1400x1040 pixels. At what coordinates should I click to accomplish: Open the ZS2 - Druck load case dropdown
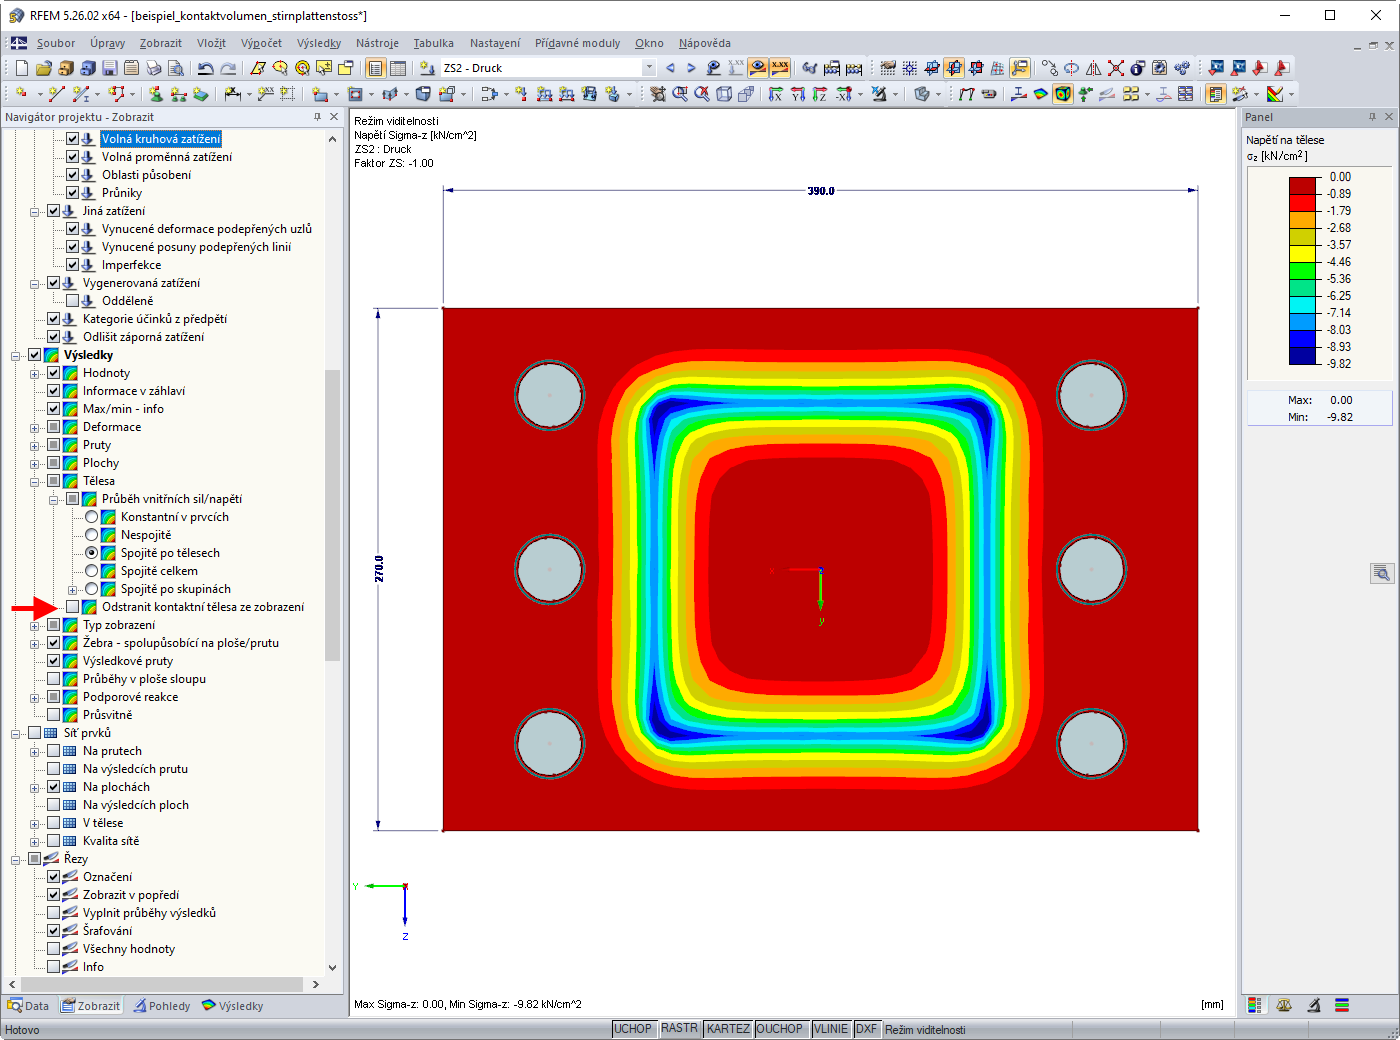(x=649, y=68)
